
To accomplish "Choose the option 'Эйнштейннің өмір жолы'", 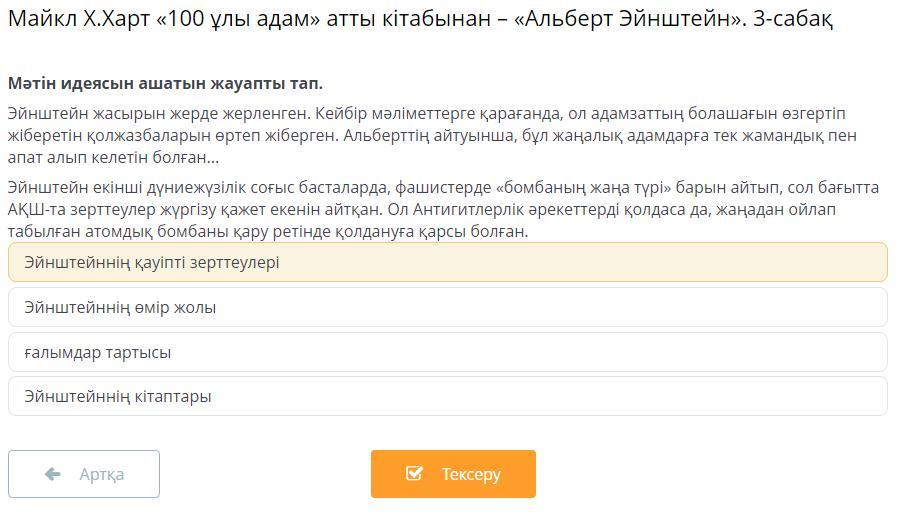I will point(120,308).
